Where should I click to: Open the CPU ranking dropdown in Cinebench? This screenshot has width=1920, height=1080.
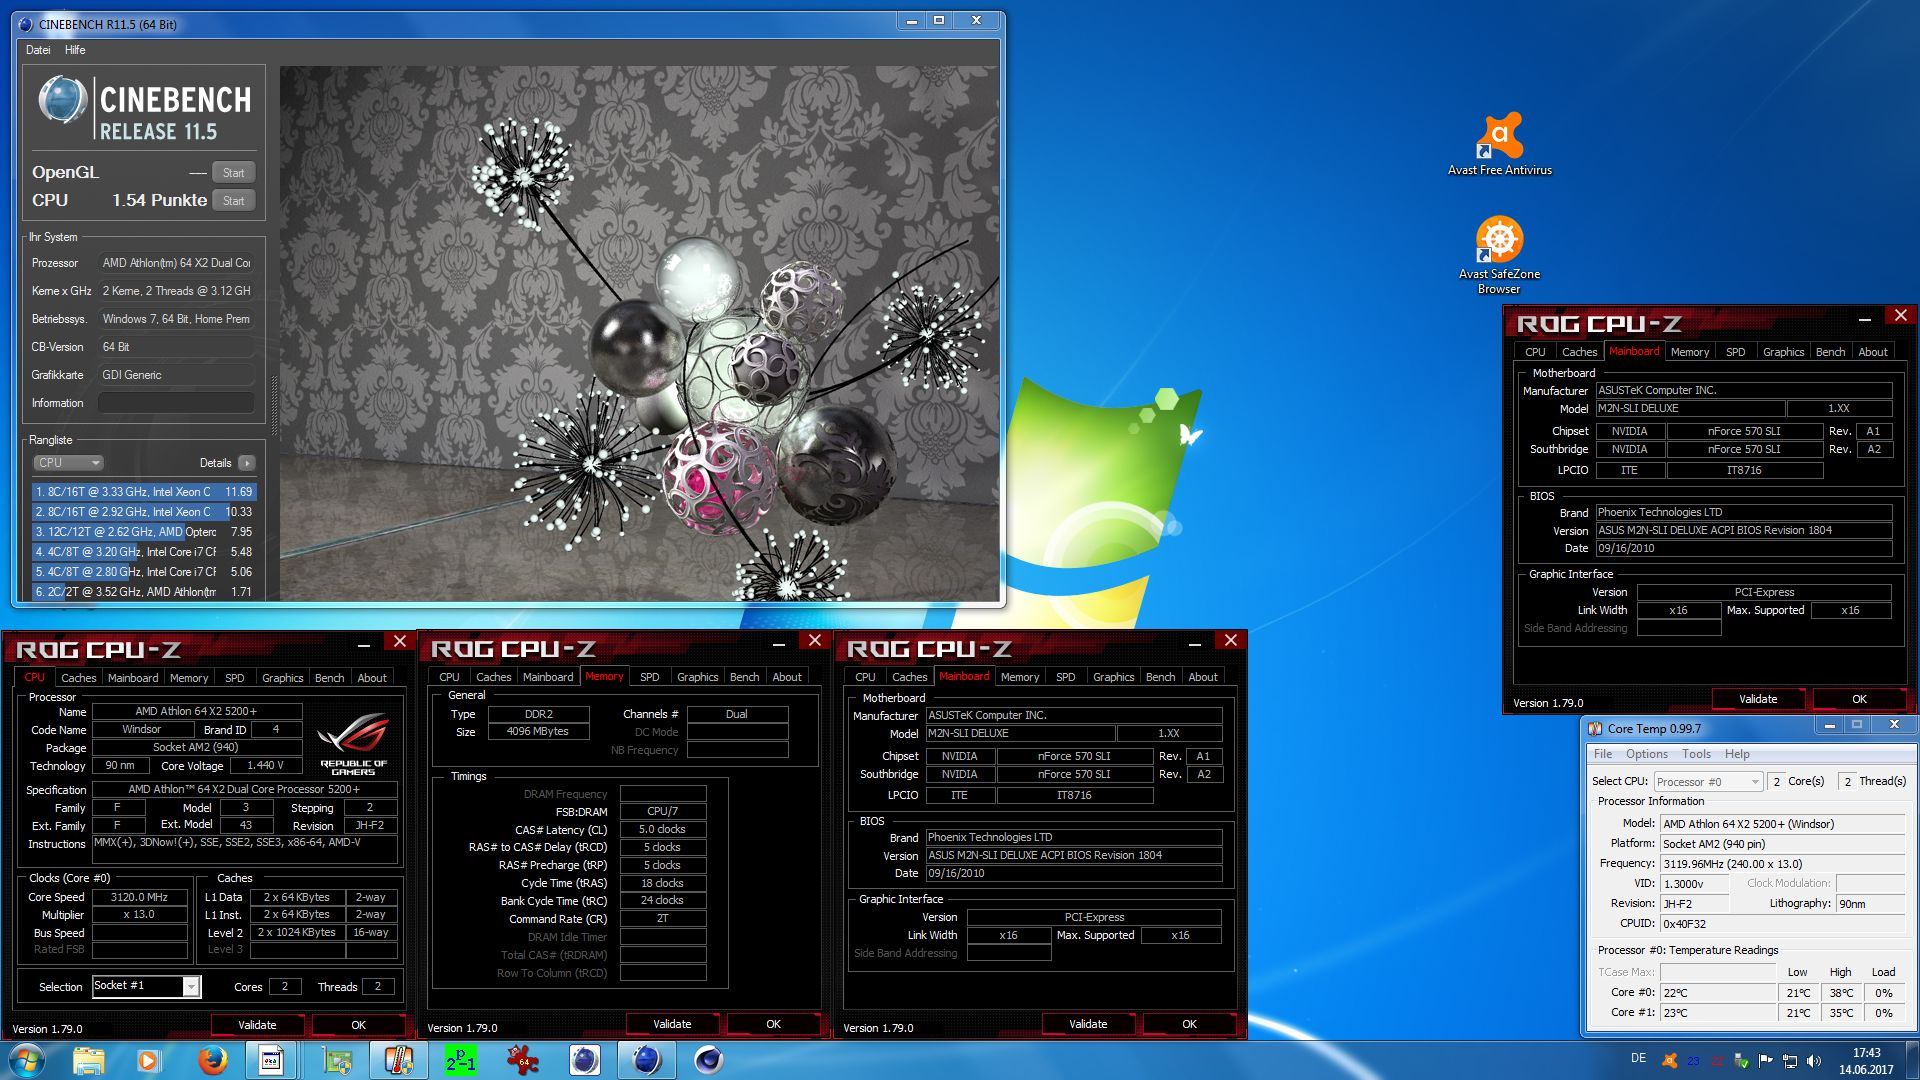click(69, 463)
